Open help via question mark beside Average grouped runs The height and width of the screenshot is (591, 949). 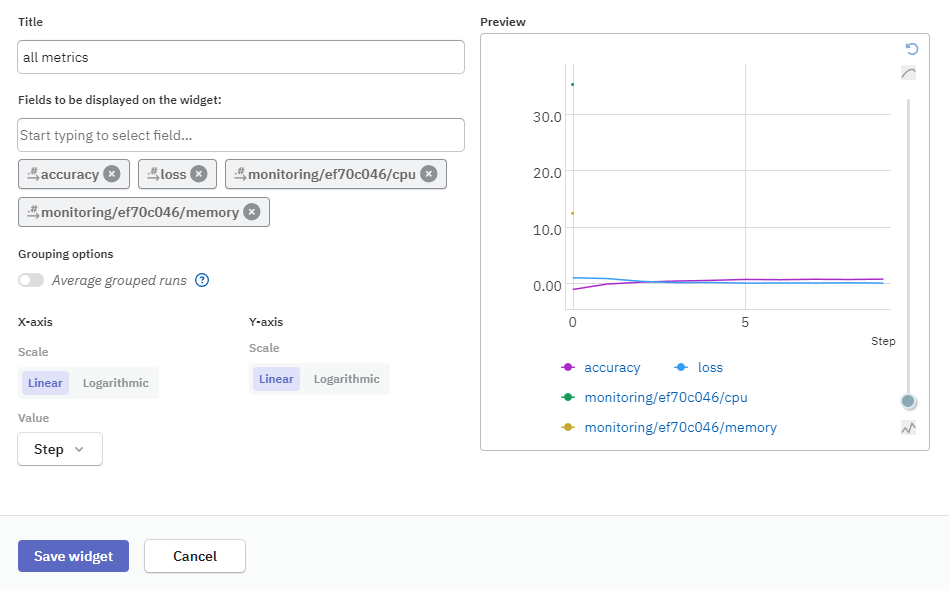(x=201, y=280)
